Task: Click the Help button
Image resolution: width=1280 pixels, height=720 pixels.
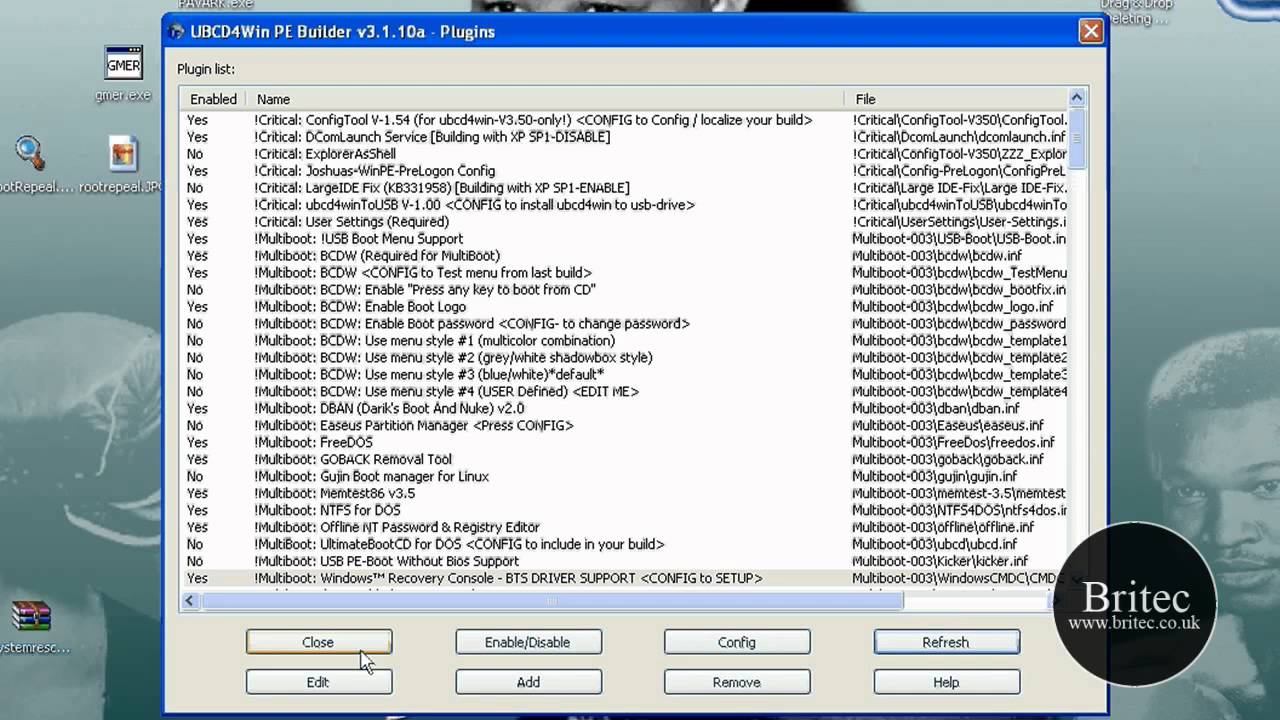Action: [946, 682]
